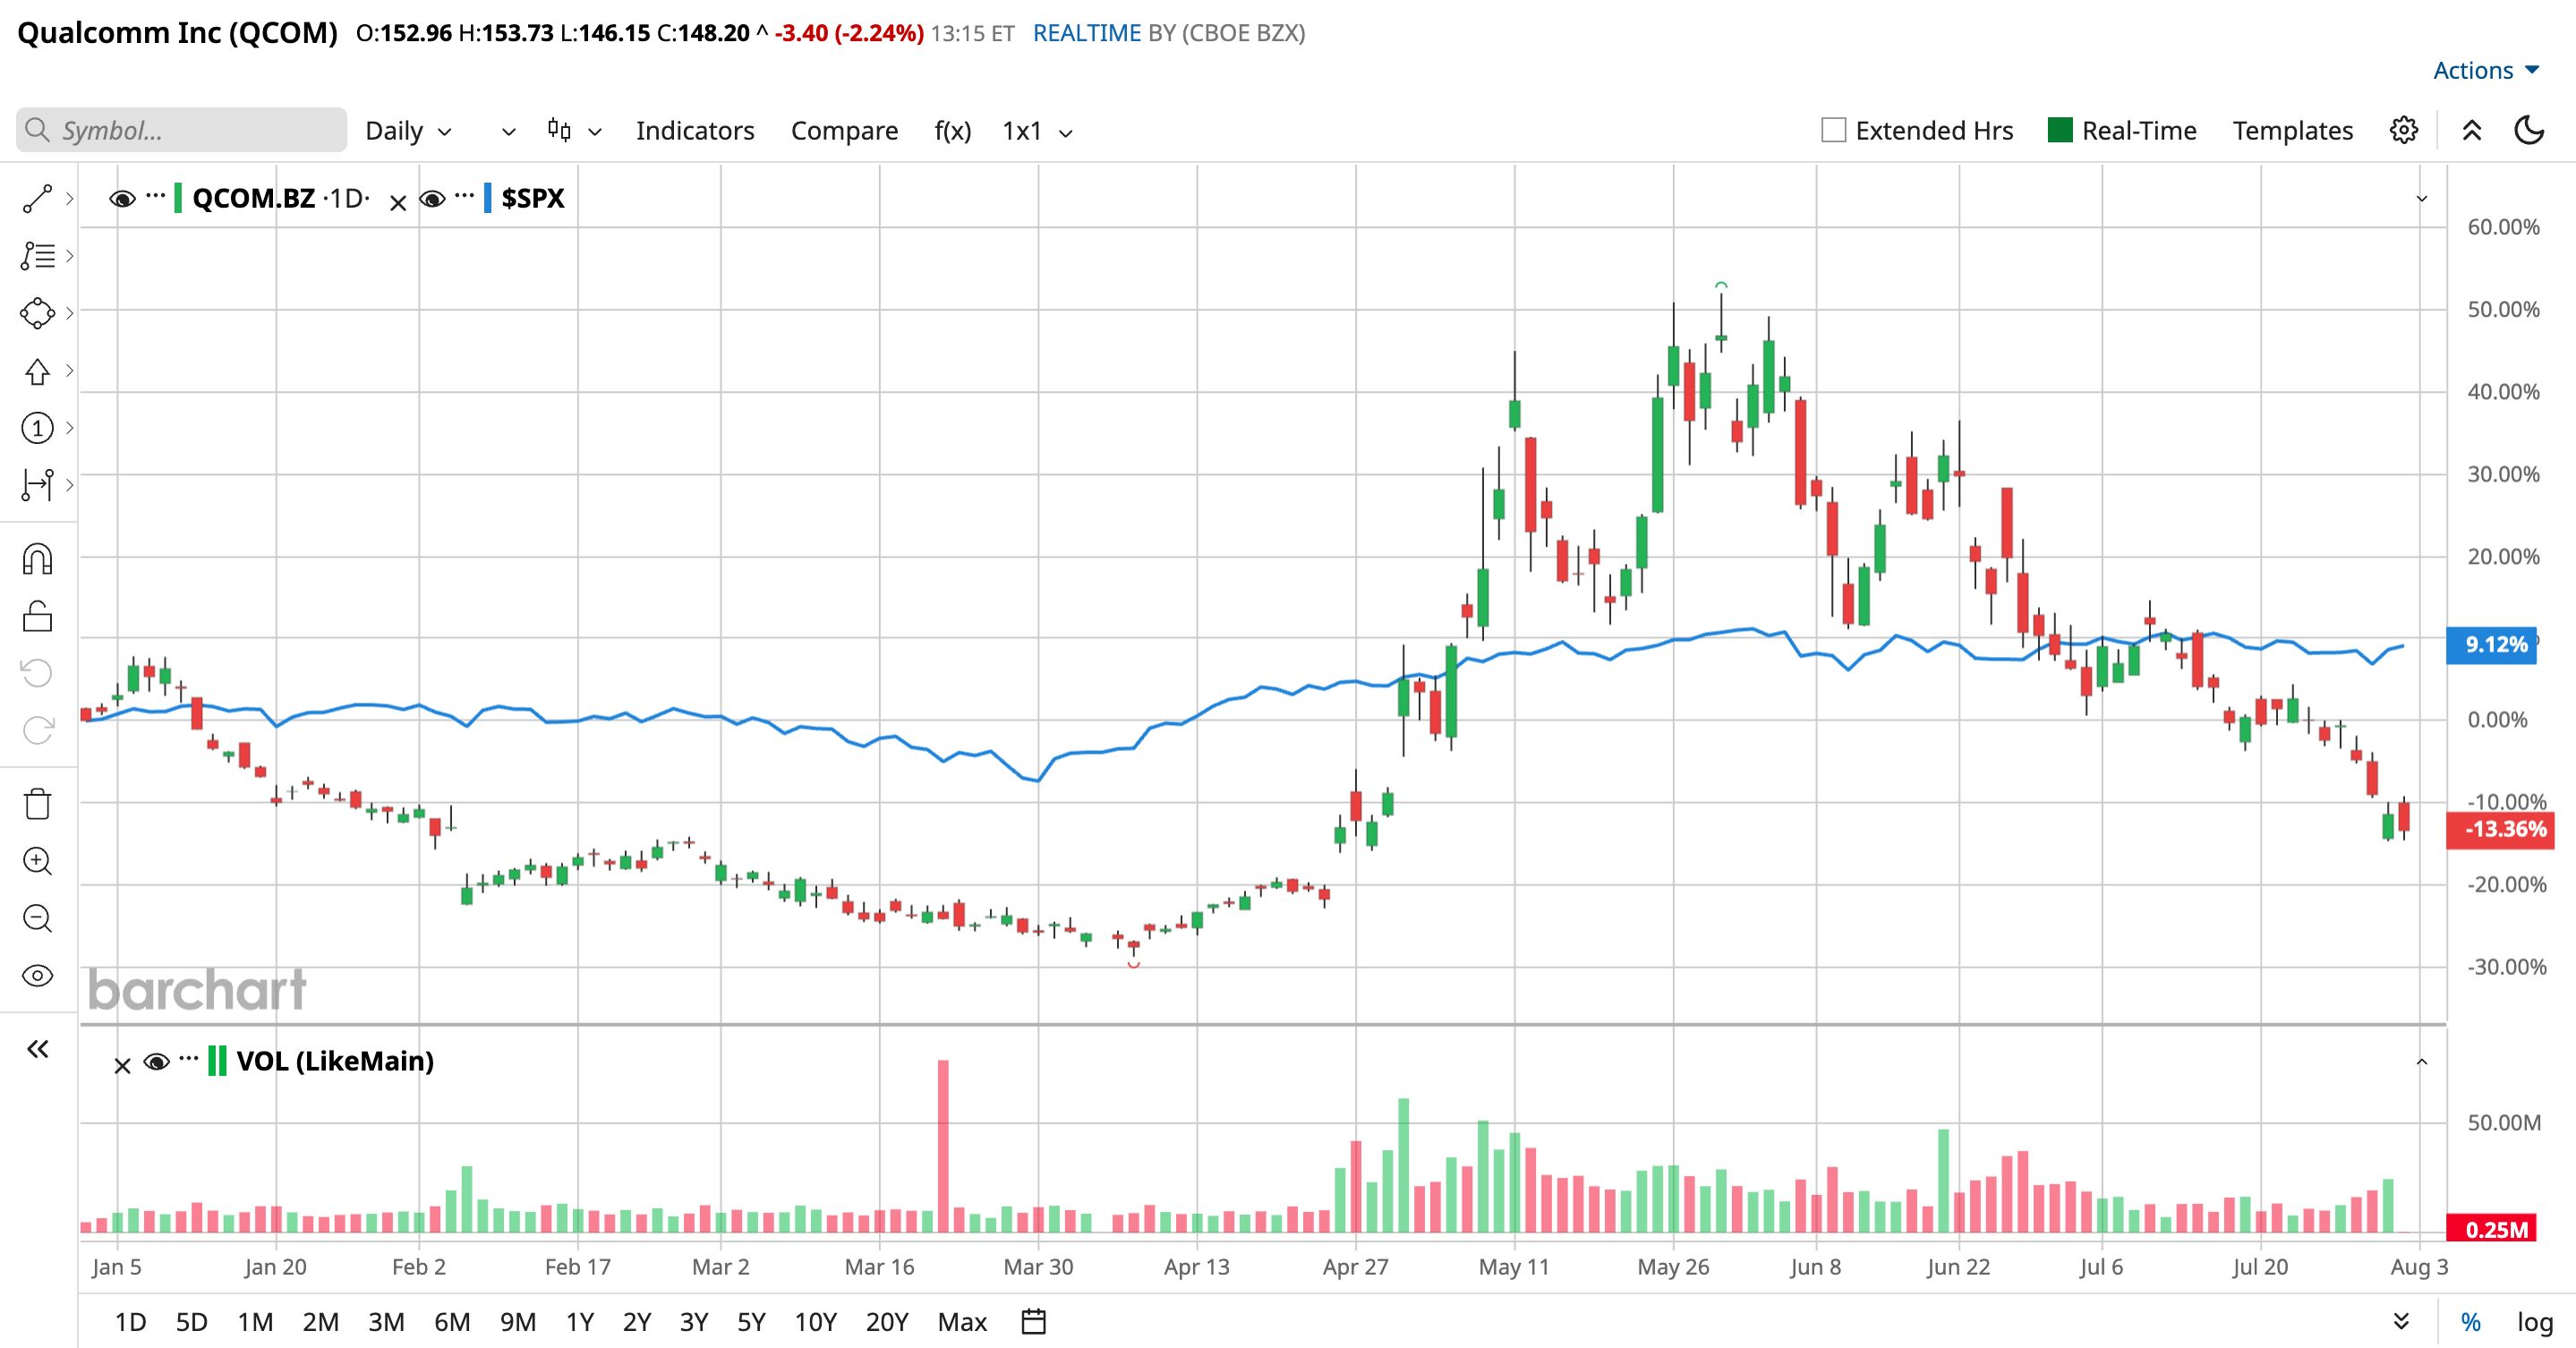Toggle the magnet snap mode
The image size is (2576, 1348).
click(x=37, y=559)
